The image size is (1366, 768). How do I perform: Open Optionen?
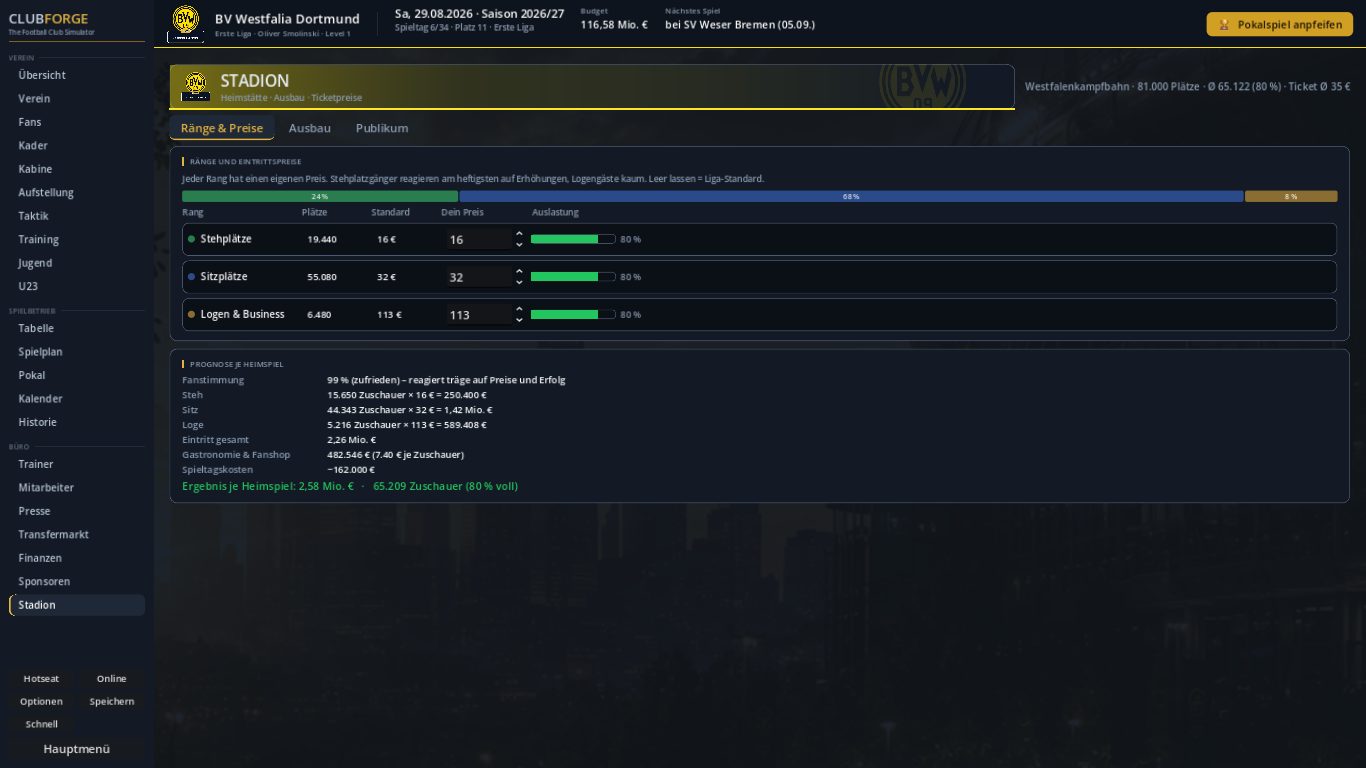click(42, 701)
